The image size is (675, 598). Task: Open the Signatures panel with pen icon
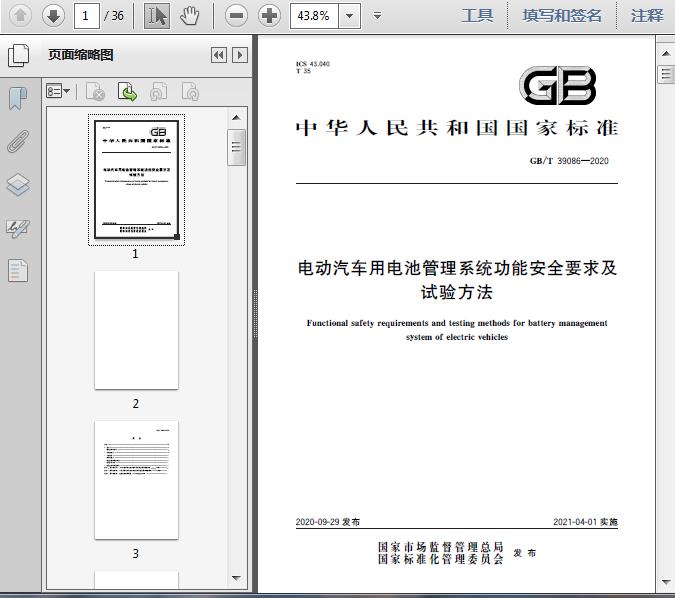coord(18,228)
